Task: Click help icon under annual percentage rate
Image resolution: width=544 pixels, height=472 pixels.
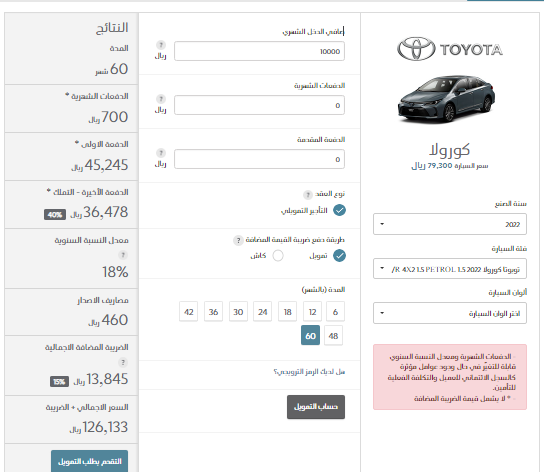Action: click(x=123, y=255)
